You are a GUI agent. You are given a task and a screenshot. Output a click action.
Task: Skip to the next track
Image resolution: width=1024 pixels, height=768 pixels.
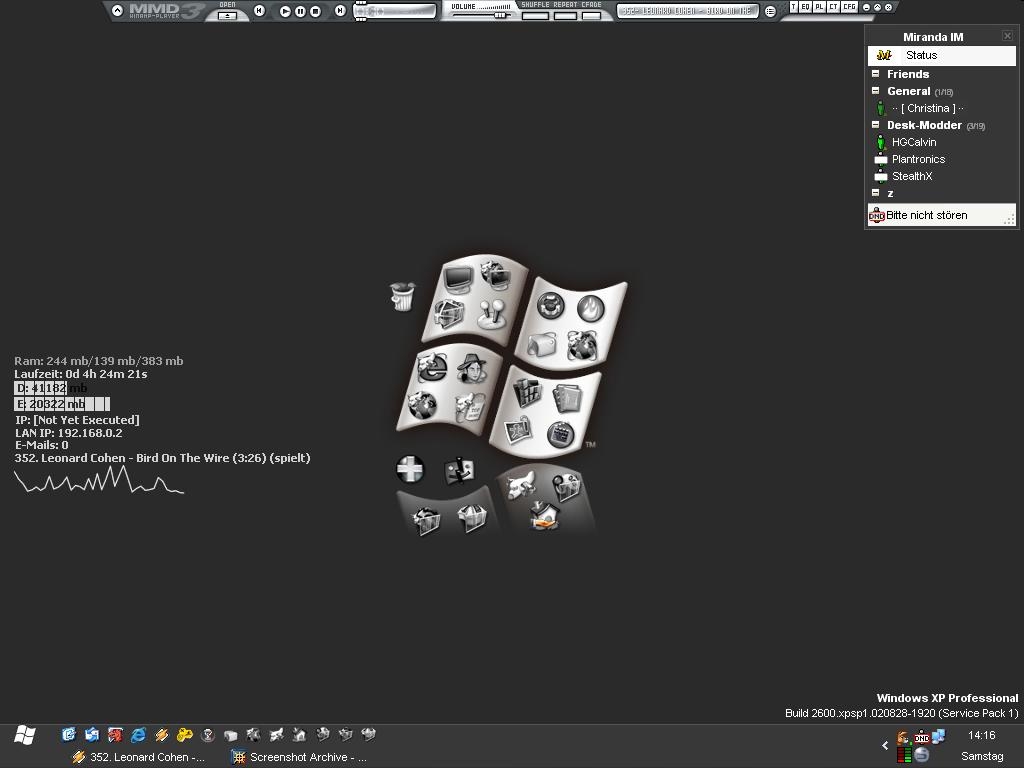click(340, 10)
